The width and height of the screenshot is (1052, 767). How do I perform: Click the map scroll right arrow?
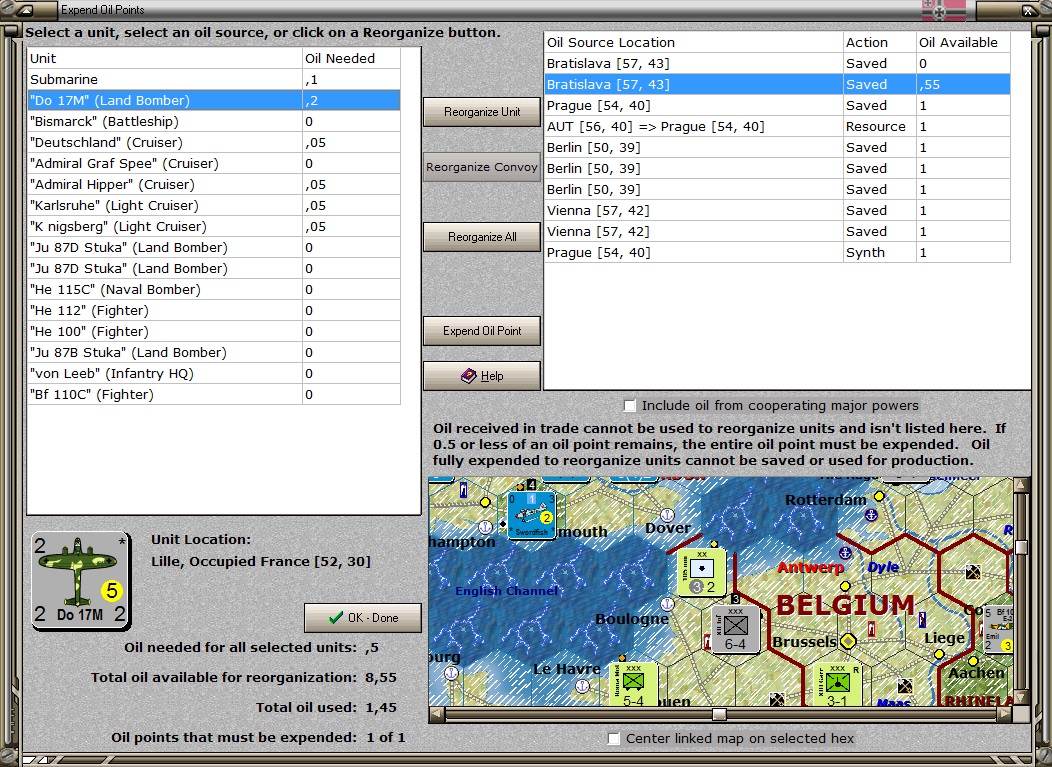[1004, 714]
